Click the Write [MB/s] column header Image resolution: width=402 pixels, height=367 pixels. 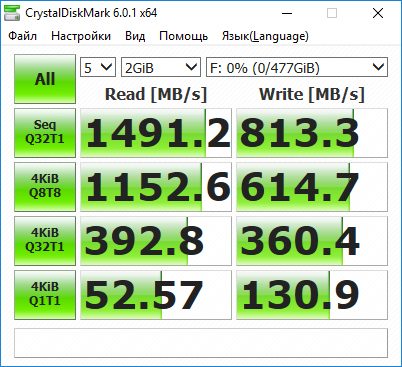coord(312,94)
